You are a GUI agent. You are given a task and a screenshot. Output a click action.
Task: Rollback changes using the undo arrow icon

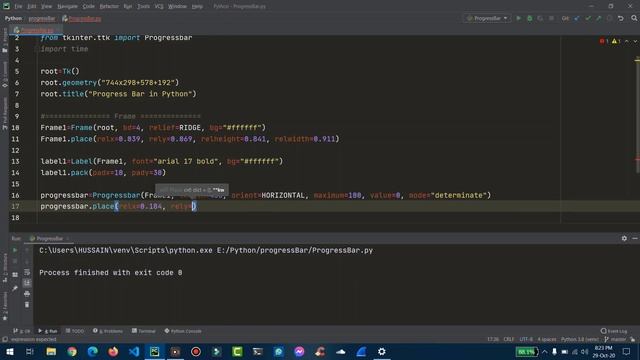coord(621,18)
